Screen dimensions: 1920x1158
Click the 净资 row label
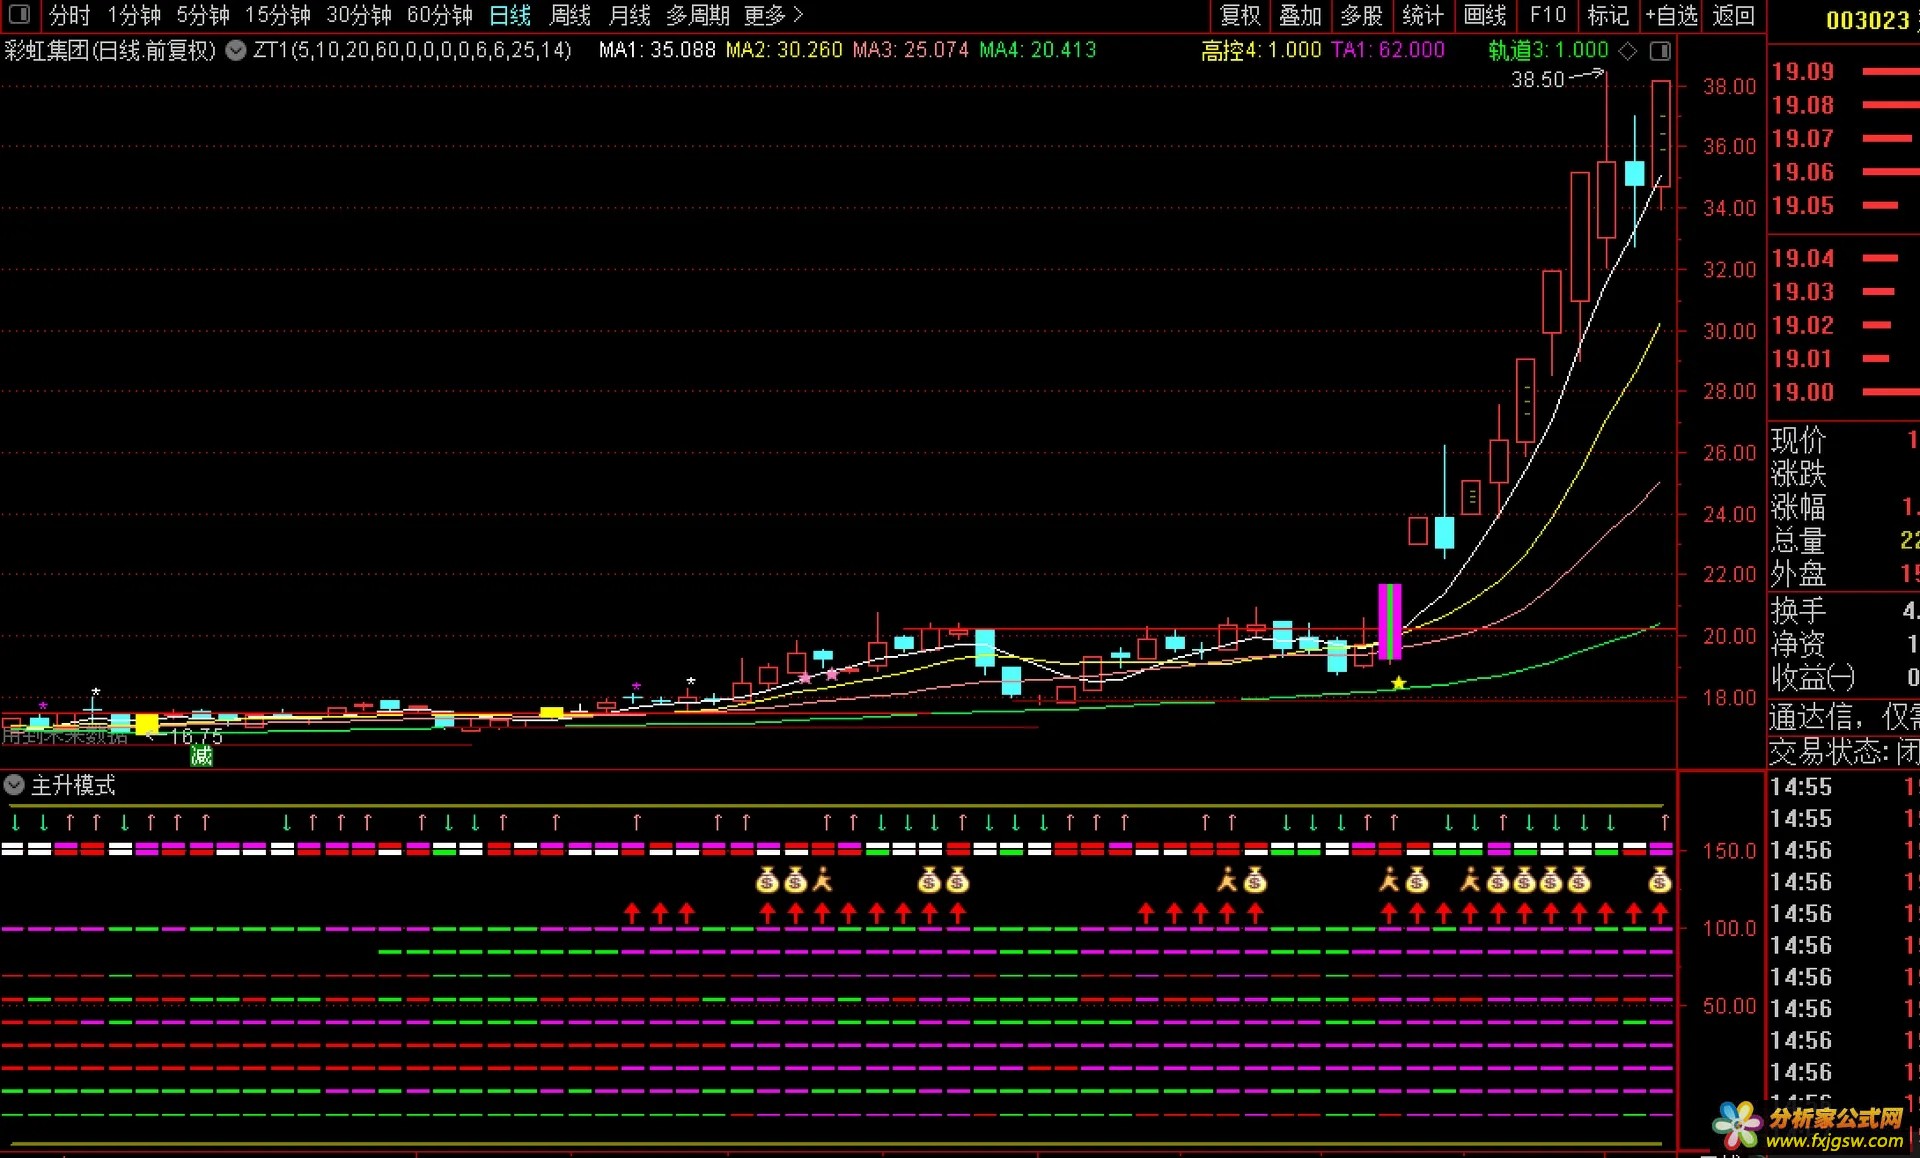[x=1798, y=644]
